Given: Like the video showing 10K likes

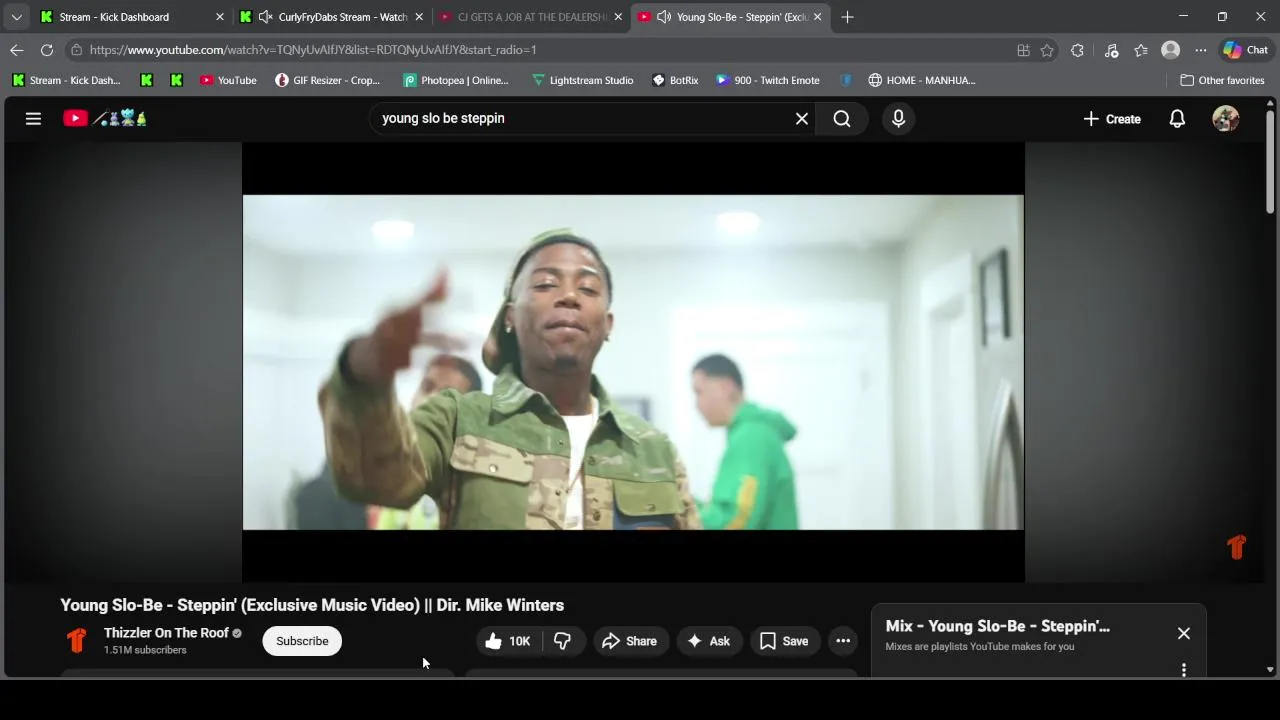Looking at the screenshot, I should pyautogui.click(x=508, y=641).
